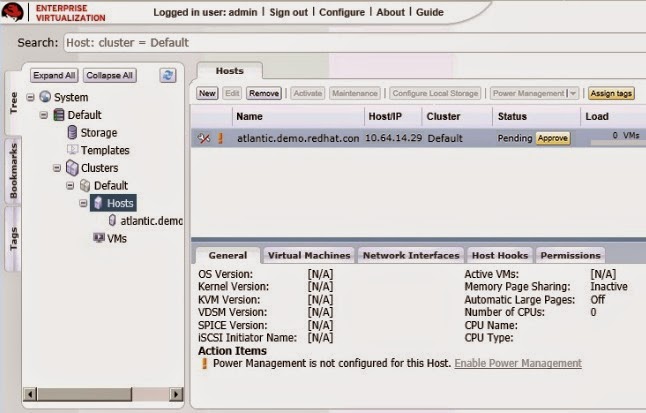
Task: Open the Bookmarks side tab
Action: click(x=13, y=171)
